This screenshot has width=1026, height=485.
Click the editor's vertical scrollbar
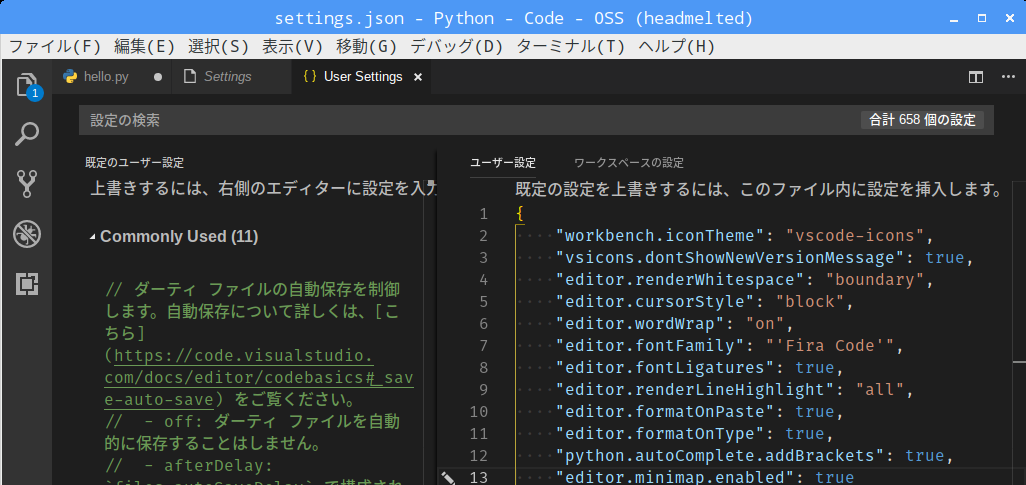[1020, 300]
